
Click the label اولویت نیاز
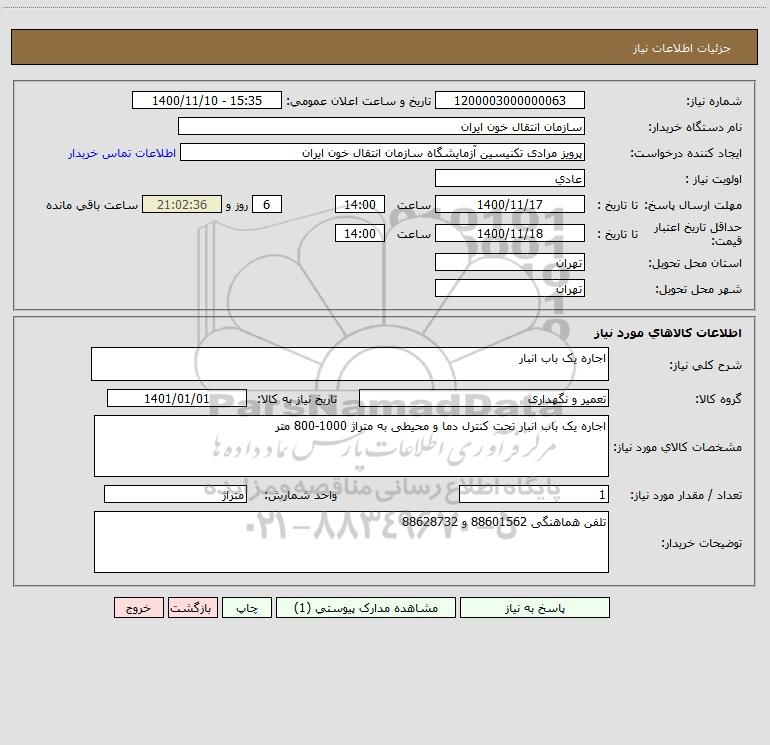(714, 180)
